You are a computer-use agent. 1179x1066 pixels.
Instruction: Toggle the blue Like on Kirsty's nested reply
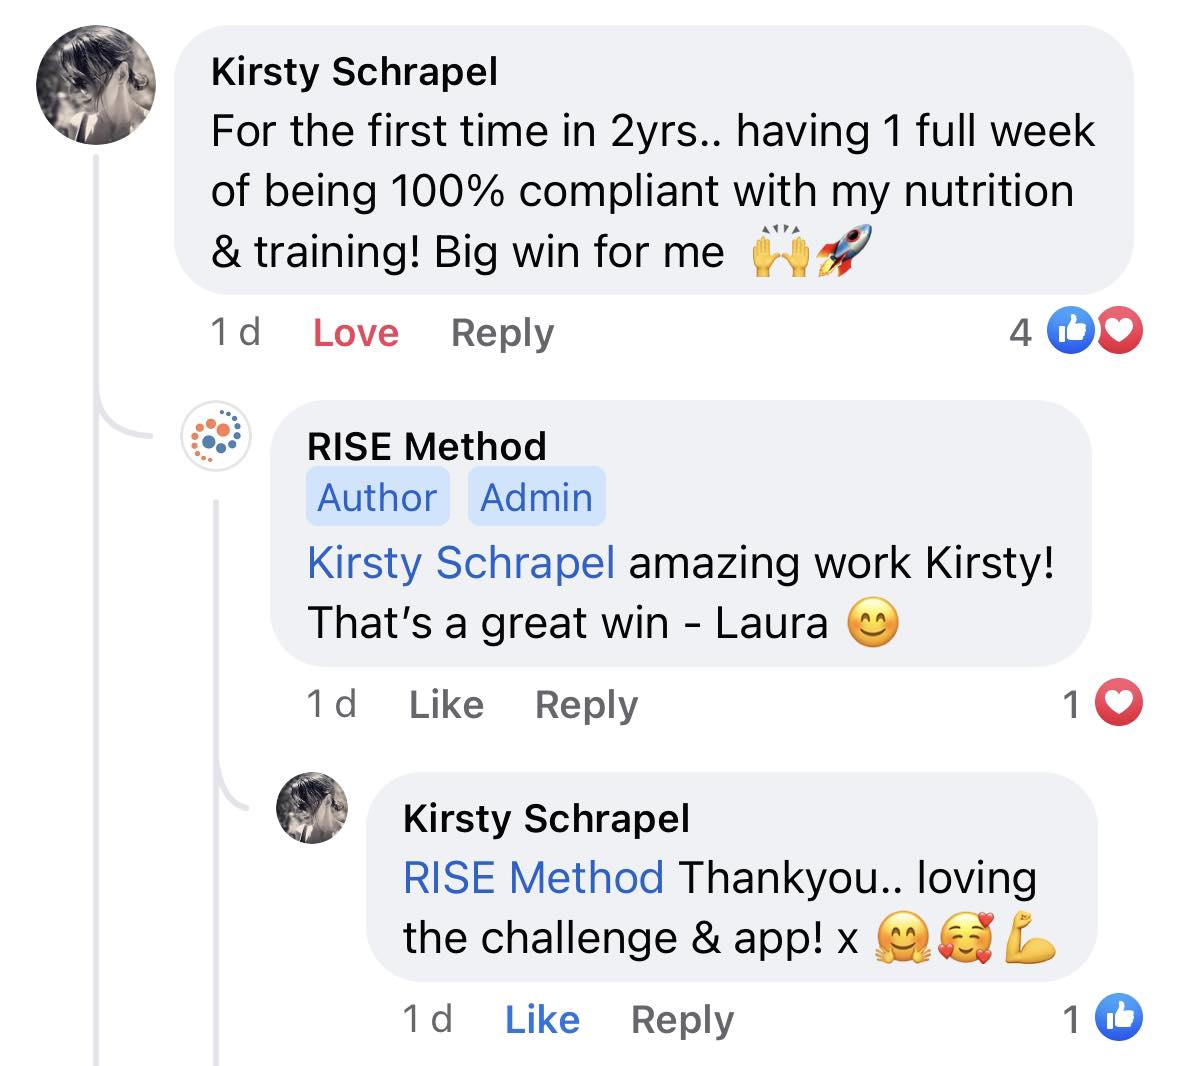(x=542, y=1020)
